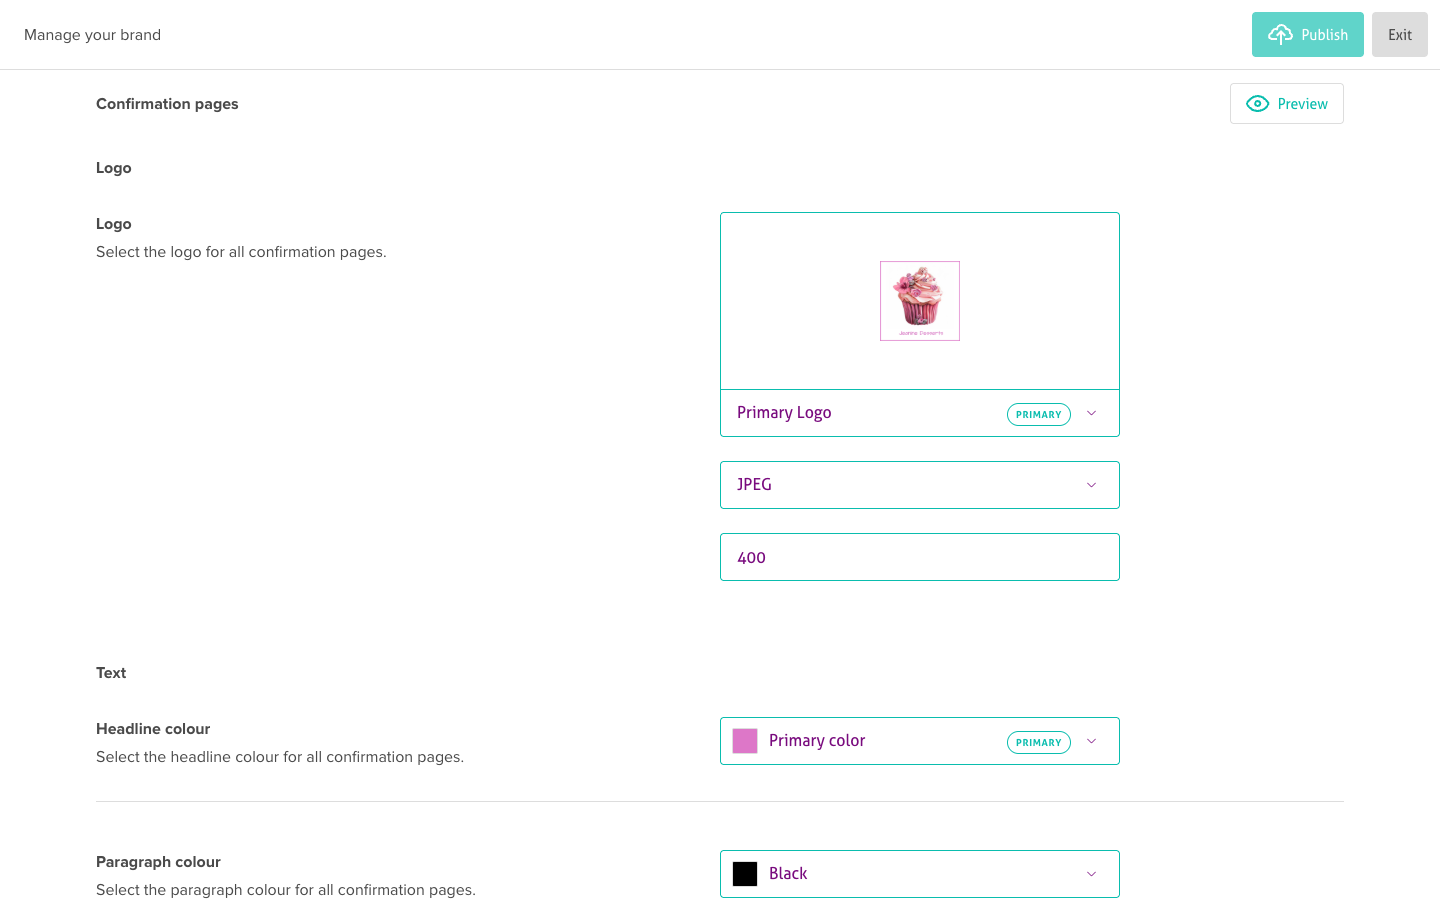1440x900 pixels.
Task: Click the 'Confirmation pages' heading
Action: (167, 104)
